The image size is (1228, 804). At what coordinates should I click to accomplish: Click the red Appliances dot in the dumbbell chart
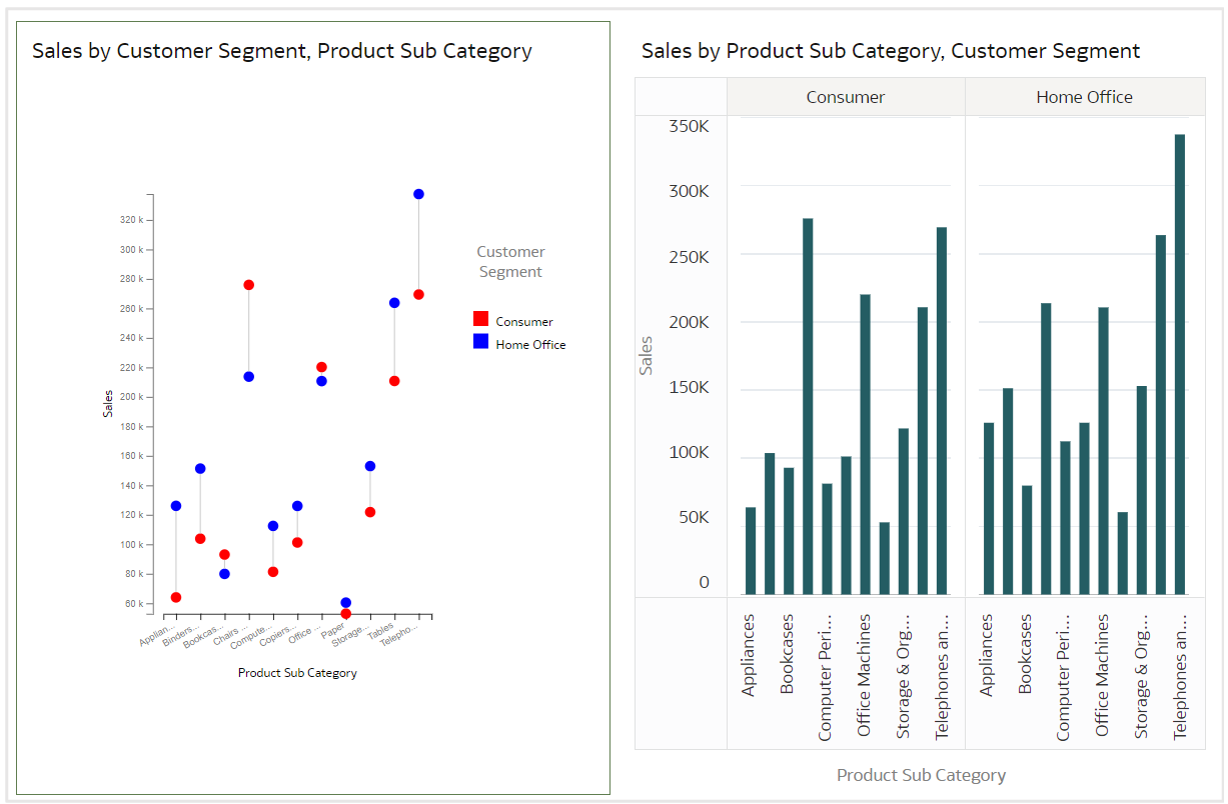point(176,597)
